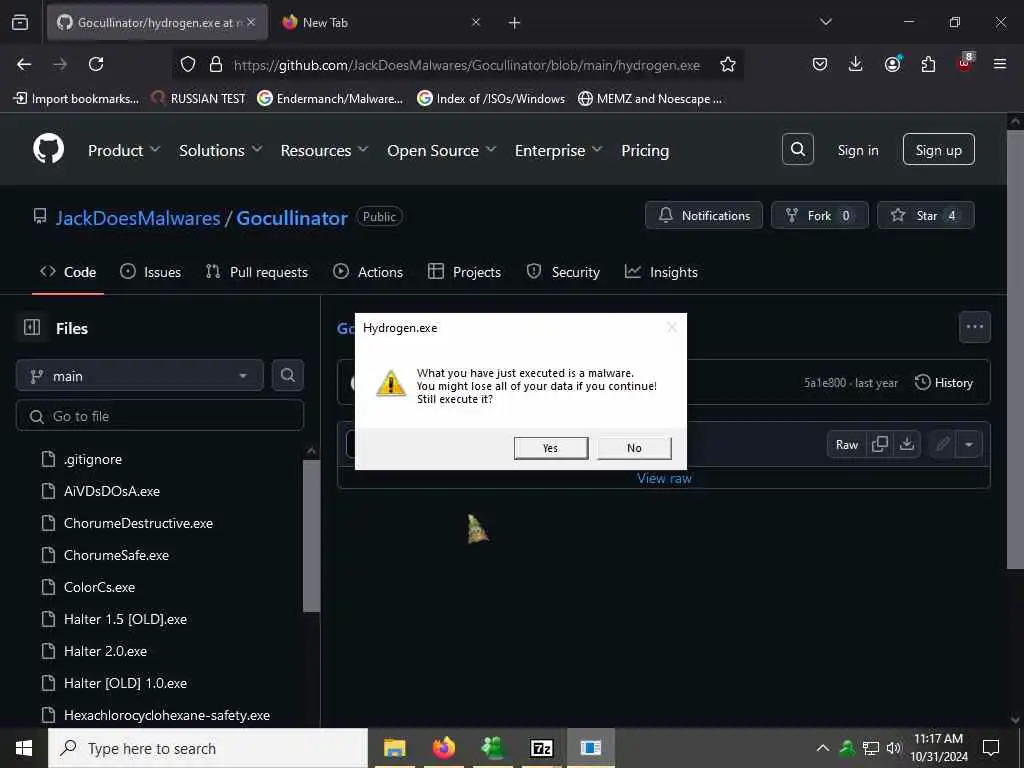This screenshot has height=768, width=1024.
Task: Collapse the Files side panel icon
Action: (32, 327)
